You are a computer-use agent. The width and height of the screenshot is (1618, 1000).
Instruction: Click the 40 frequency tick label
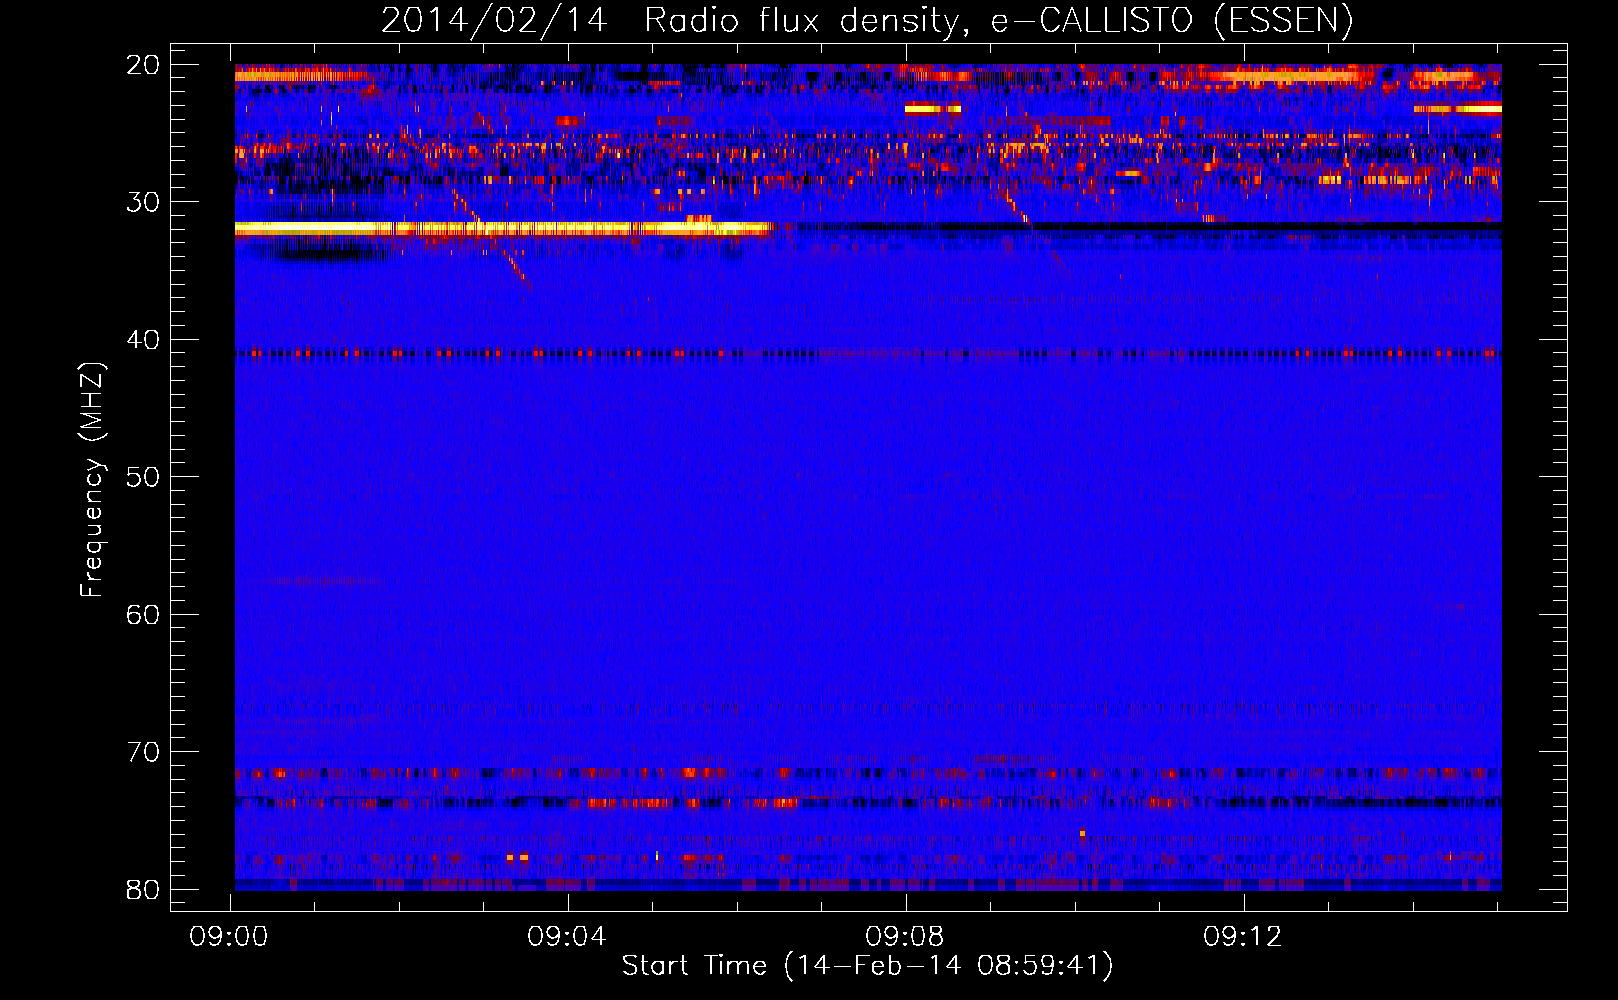pos(144,339)
